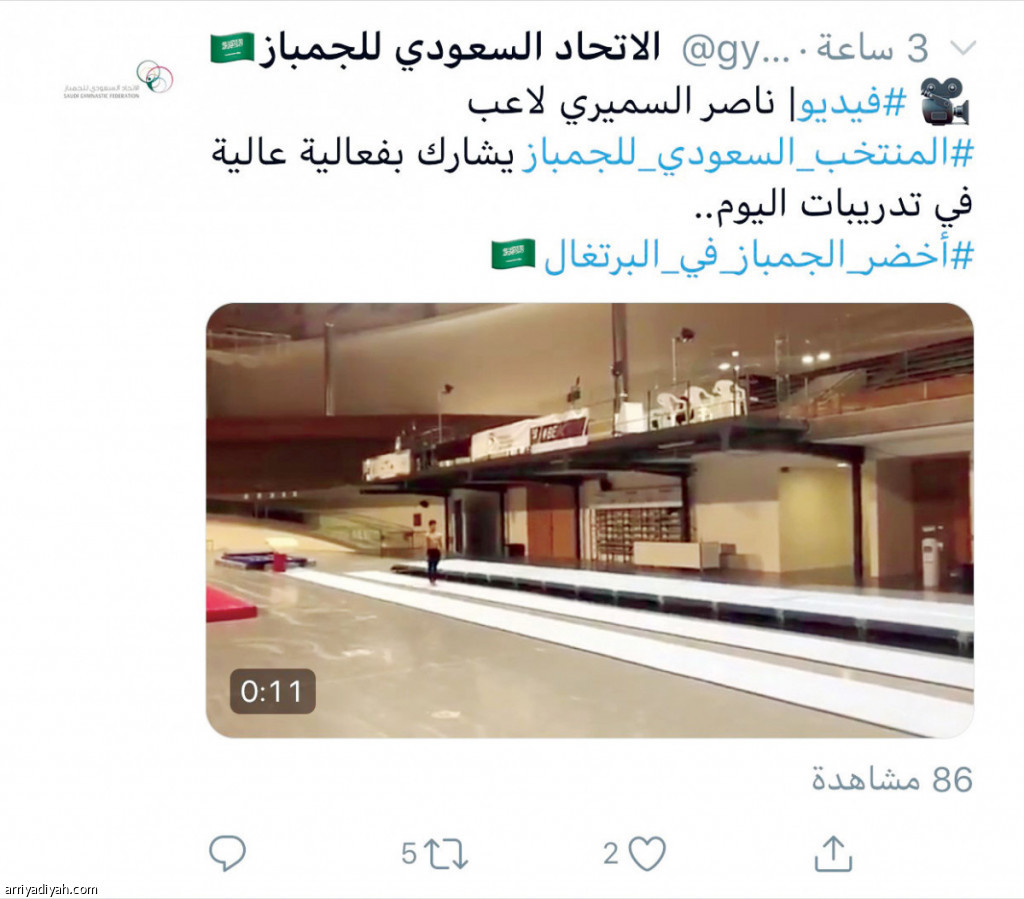Click the 0:11 video duration badge
The width and height of the screenshot is (1024, 899).
[272, 691]
